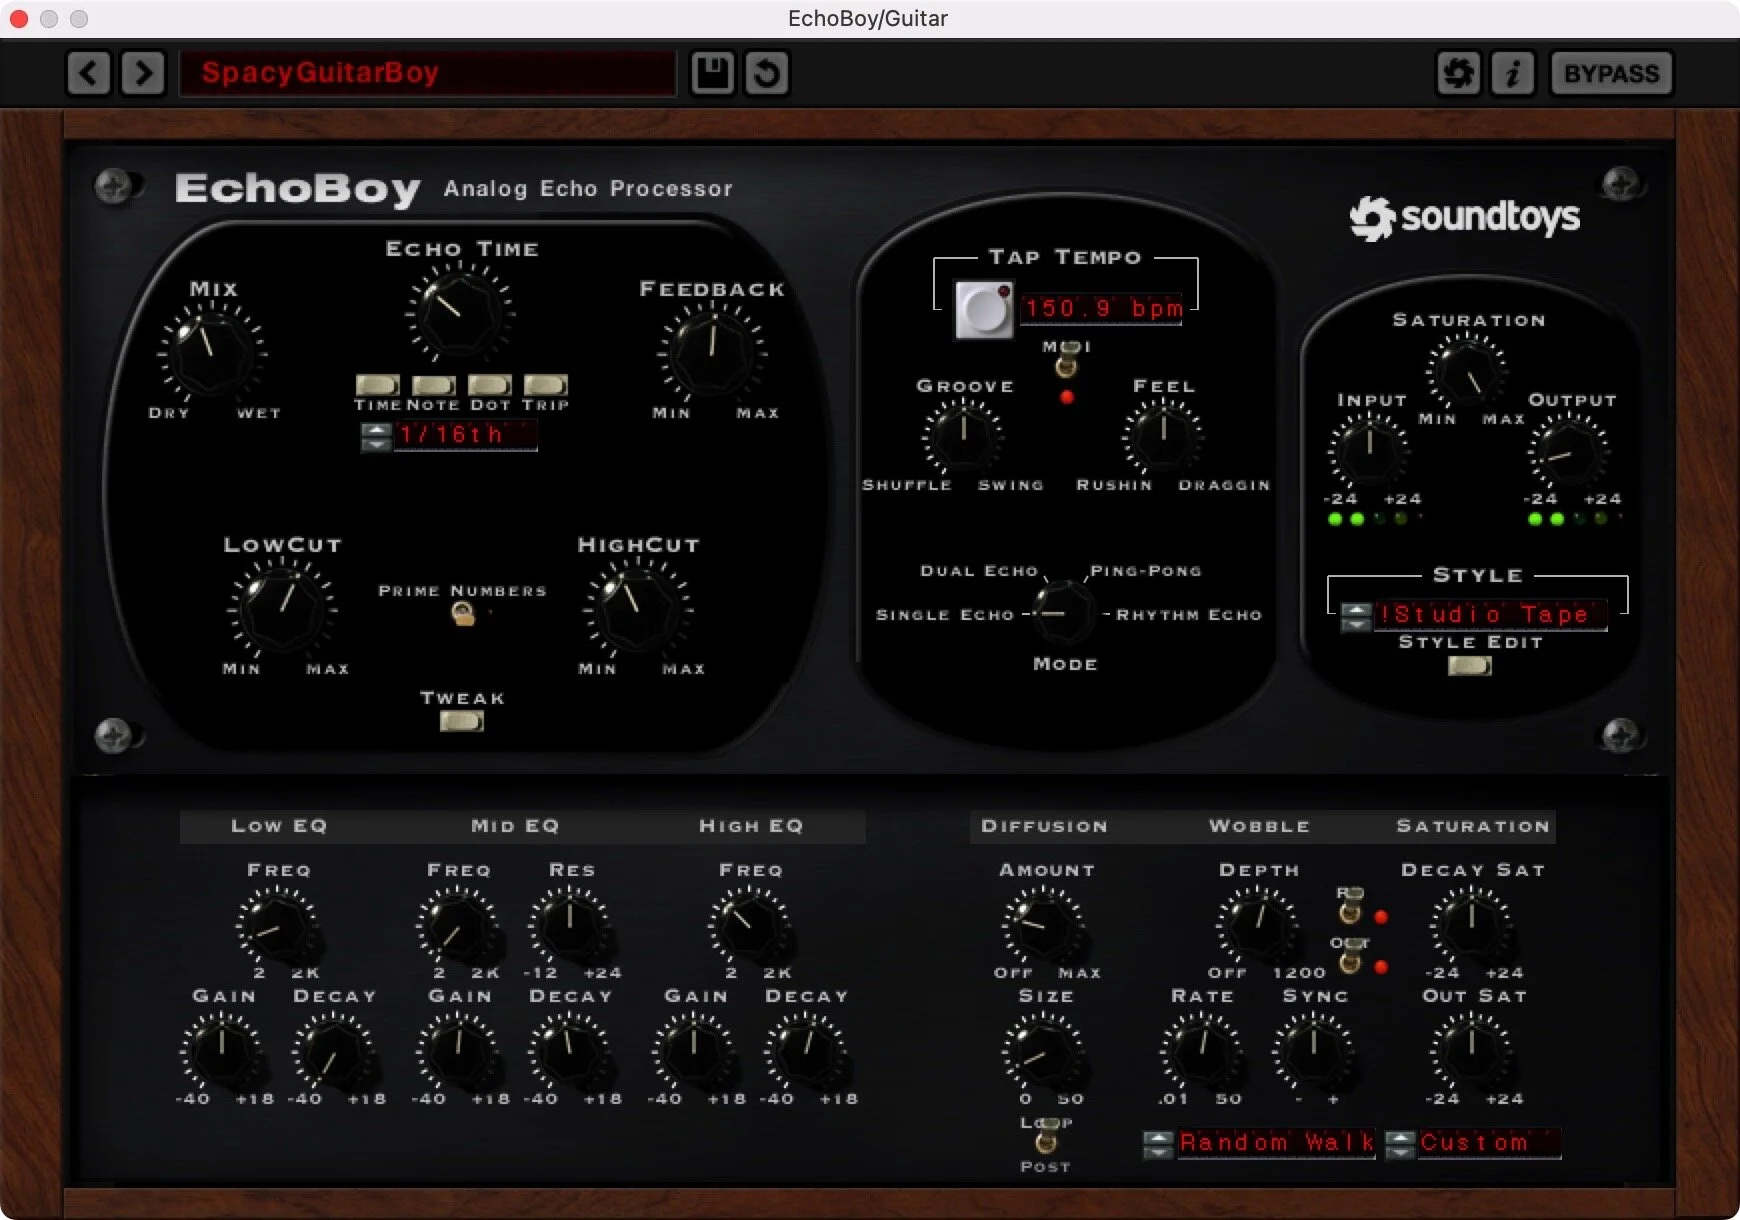Load the next preset with right arrow
The image size is (1740, 1220).
143,73
